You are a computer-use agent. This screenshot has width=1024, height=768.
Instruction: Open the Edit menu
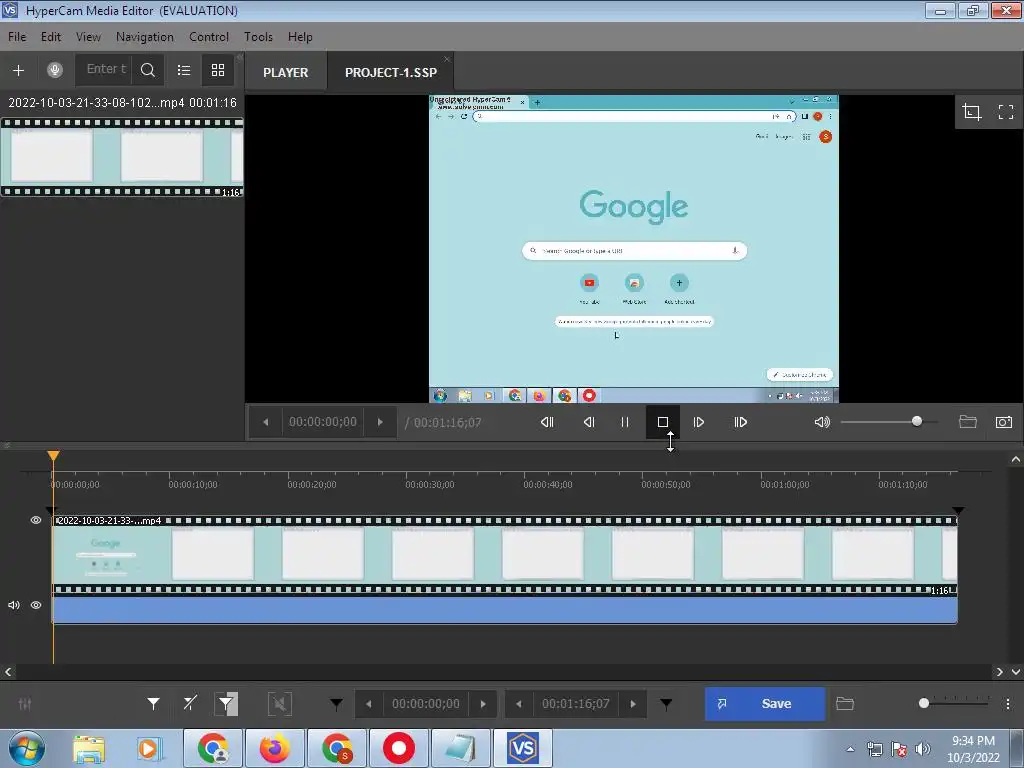(51, 37)
